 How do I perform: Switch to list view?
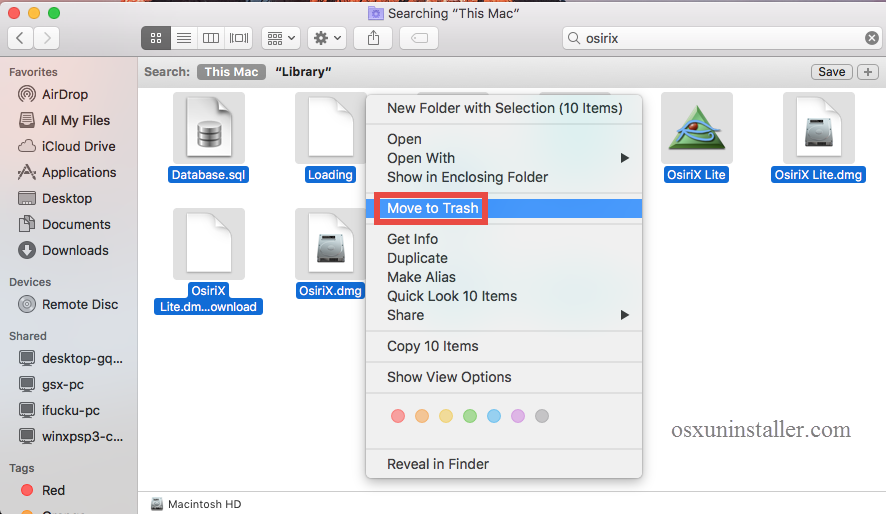[x=184, y=38]
